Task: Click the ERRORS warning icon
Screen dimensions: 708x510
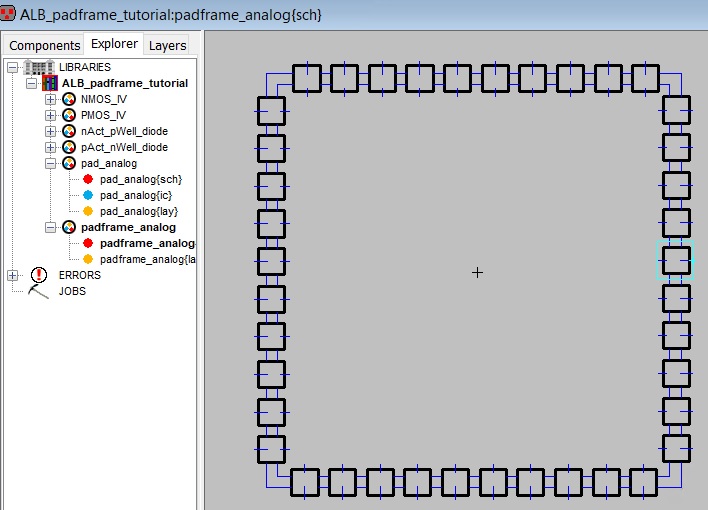Action: pyautogui.click(x=39, y=275)
